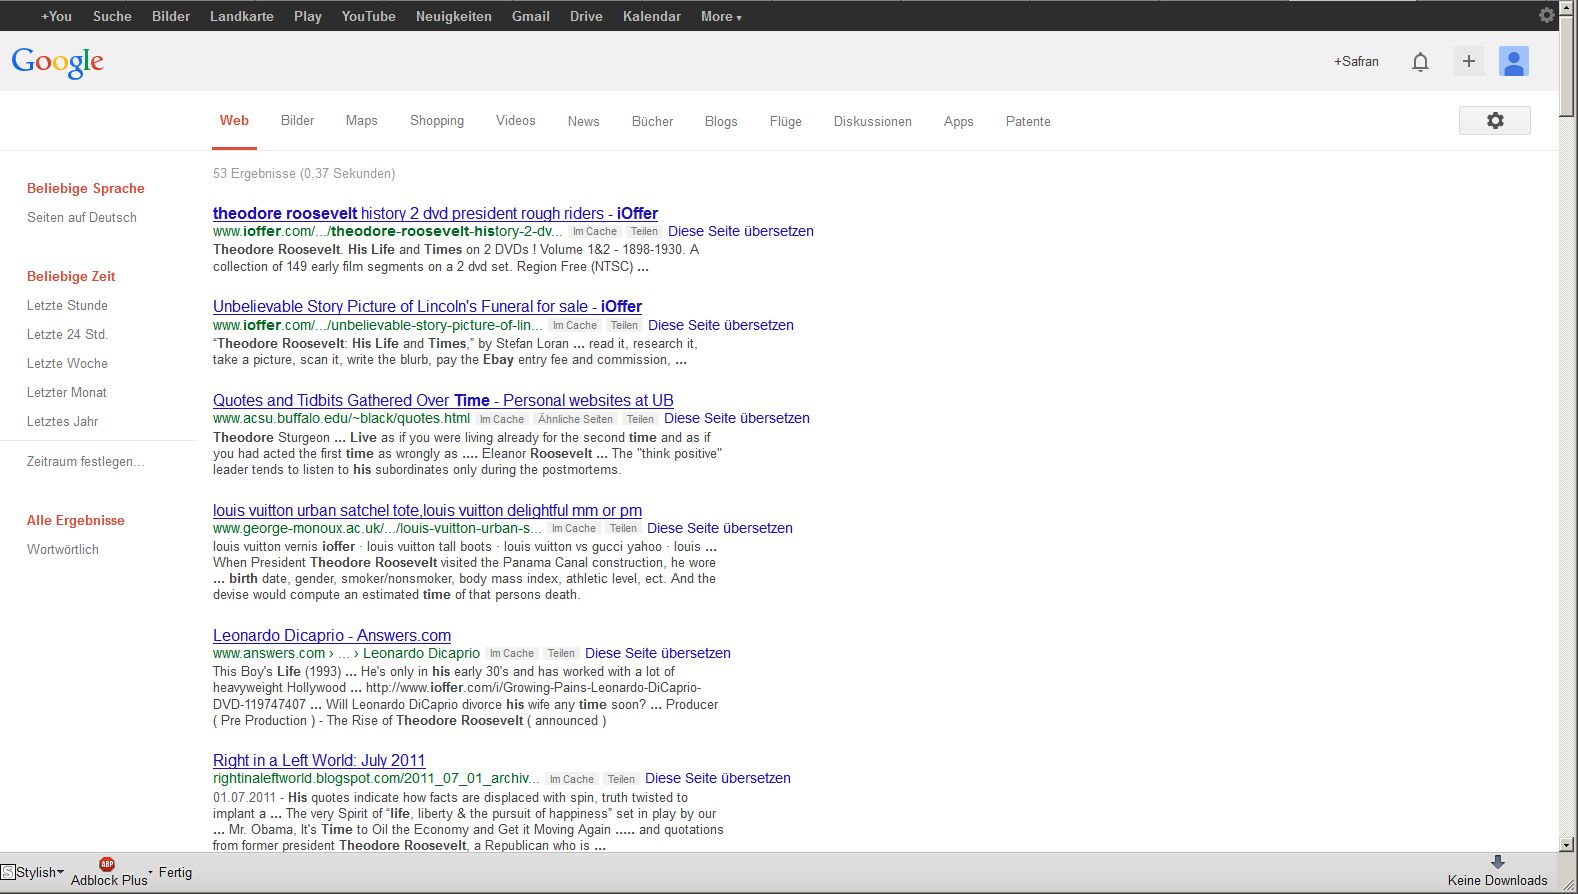The width and height of the screenshot is (1578, 894).
Task: Select the Web search tab
Action: [x=234, y=121]
